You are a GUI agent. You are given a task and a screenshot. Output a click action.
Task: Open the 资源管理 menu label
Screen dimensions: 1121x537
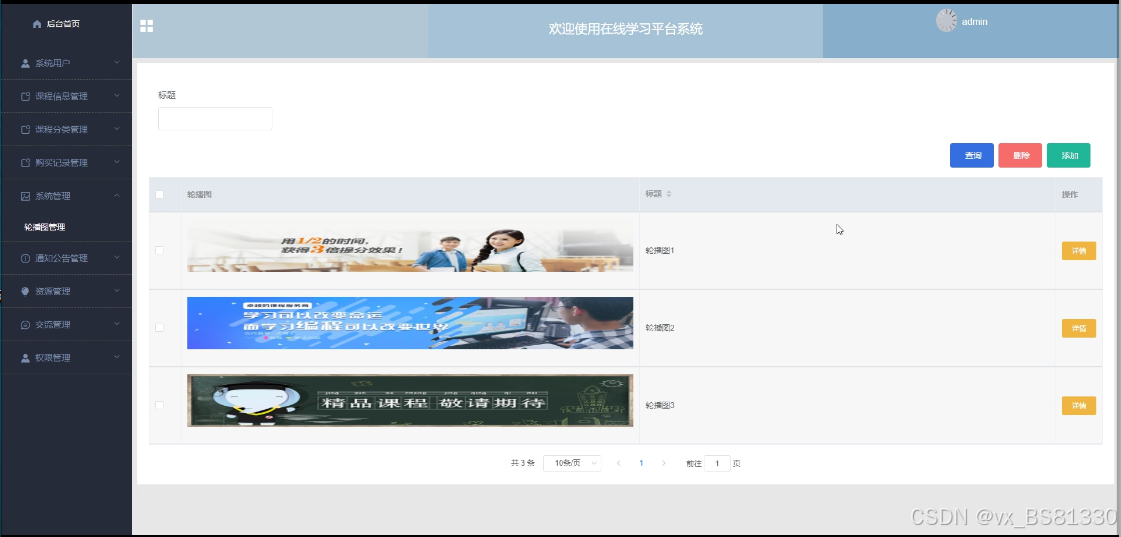pyautogui.click(x=53, y=291)
